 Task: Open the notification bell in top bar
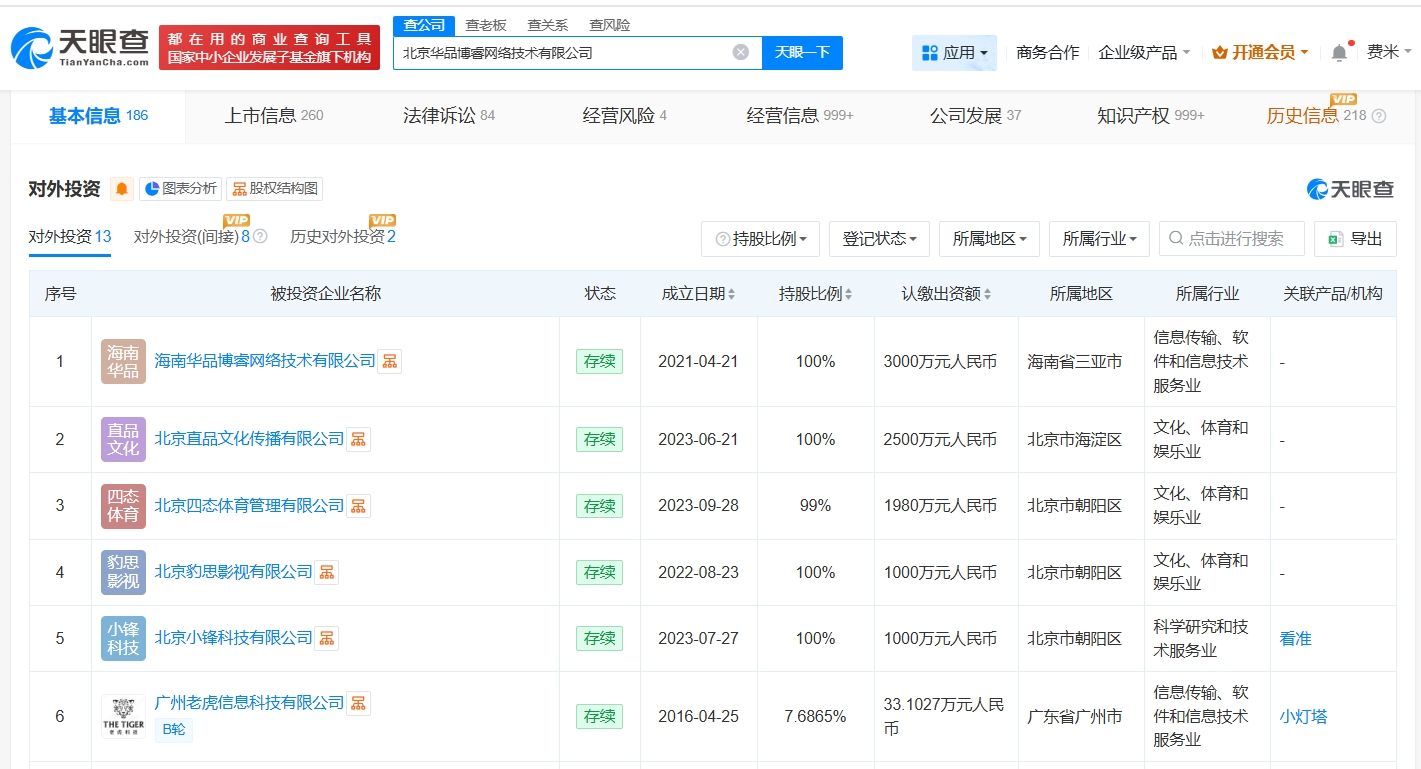point(1339,53)
